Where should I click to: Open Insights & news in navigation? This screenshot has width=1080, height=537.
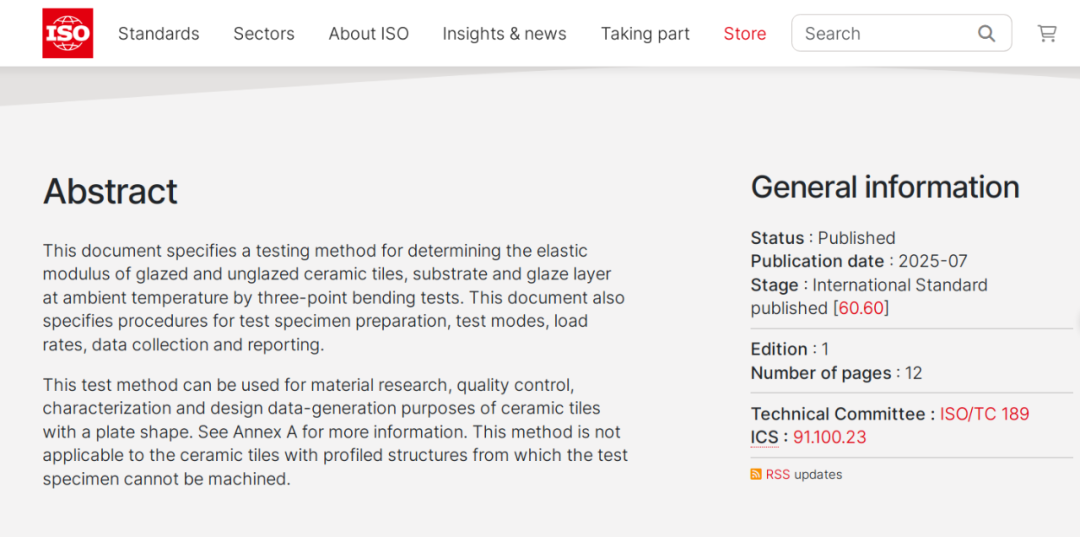coord(504,34)
